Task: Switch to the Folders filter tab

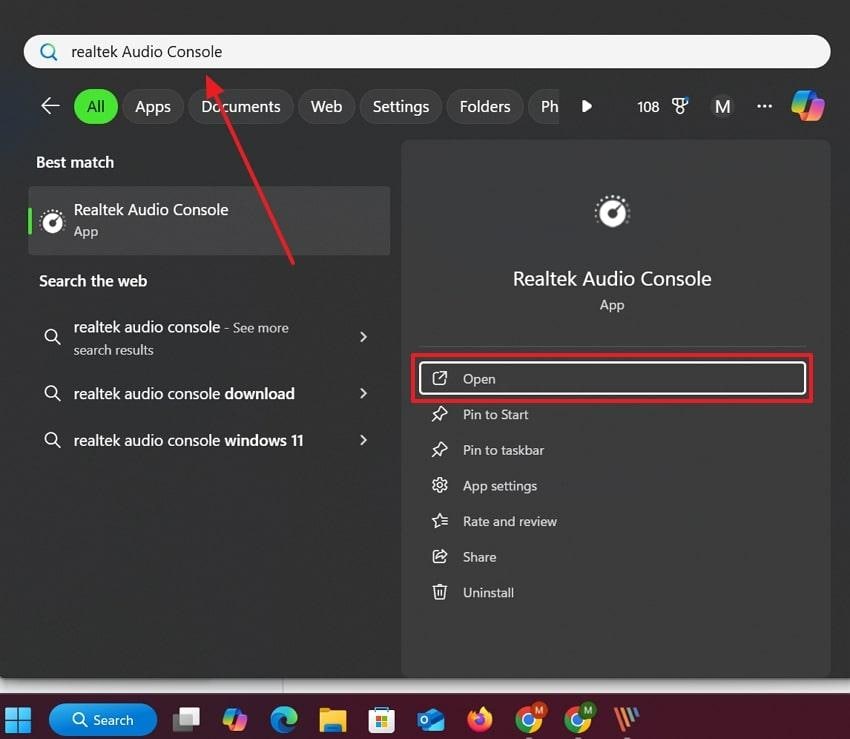Action: tap(485, 106)
